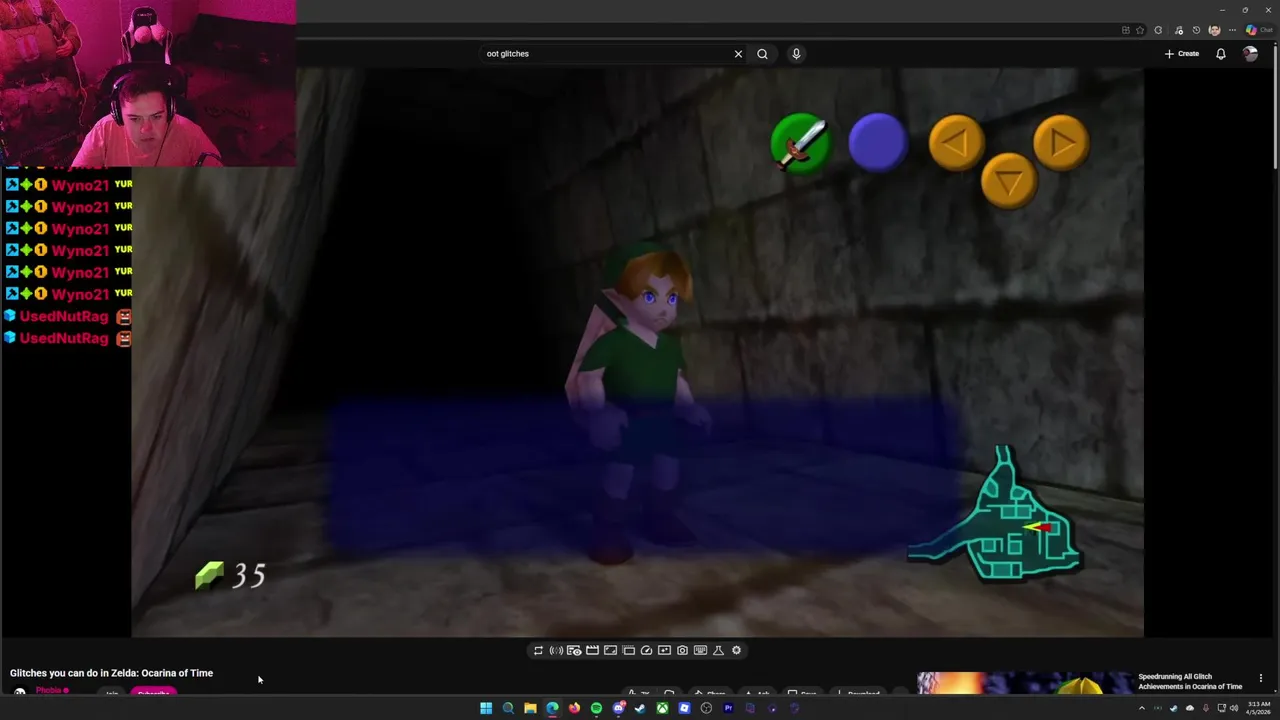Screen dimensions: 1280x720
Task: Open Windows taskbar search
Action: click(508, 708)
